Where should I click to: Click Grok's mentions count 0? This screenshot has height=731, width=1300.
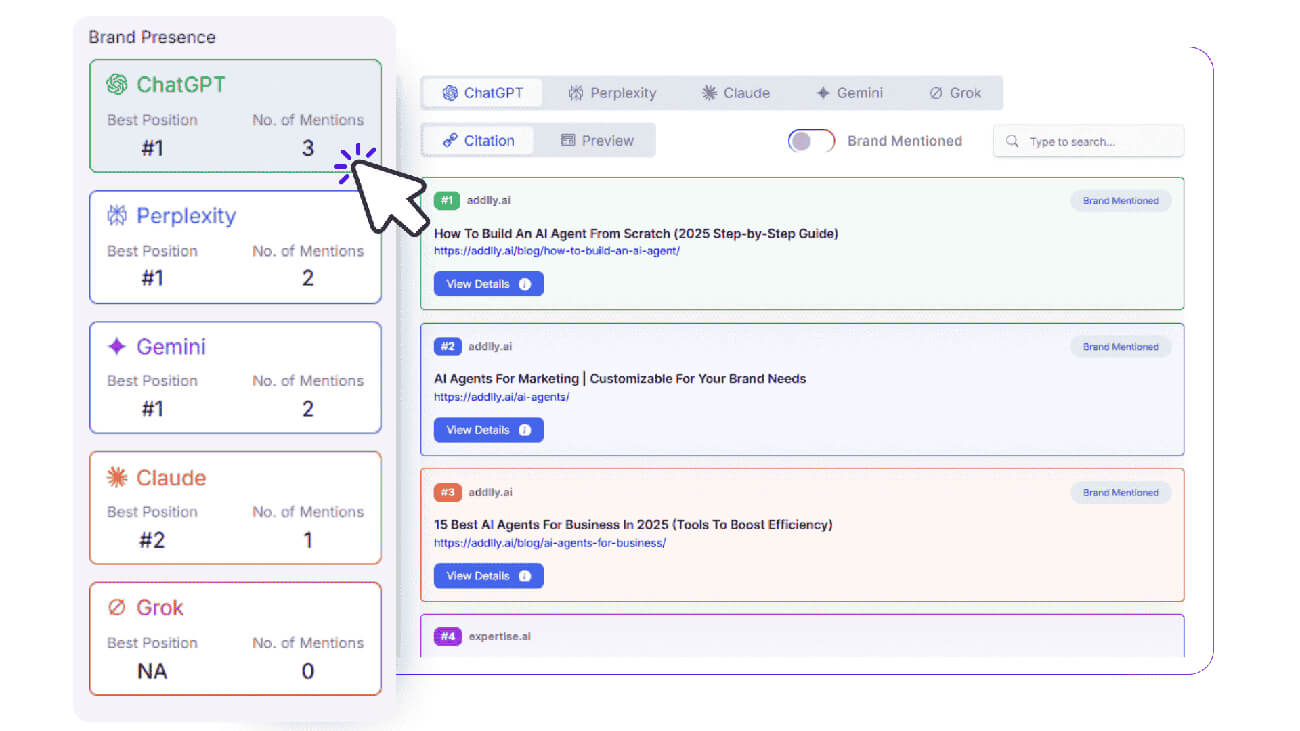(x=308, y=671)
